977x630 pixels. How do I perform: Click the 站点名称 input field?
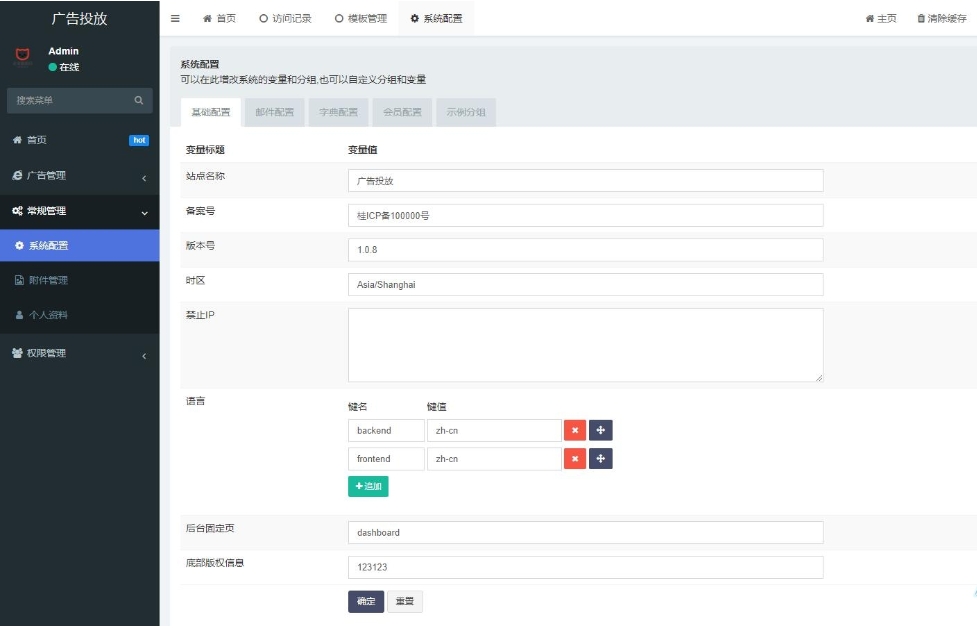(x=585, y=180)
